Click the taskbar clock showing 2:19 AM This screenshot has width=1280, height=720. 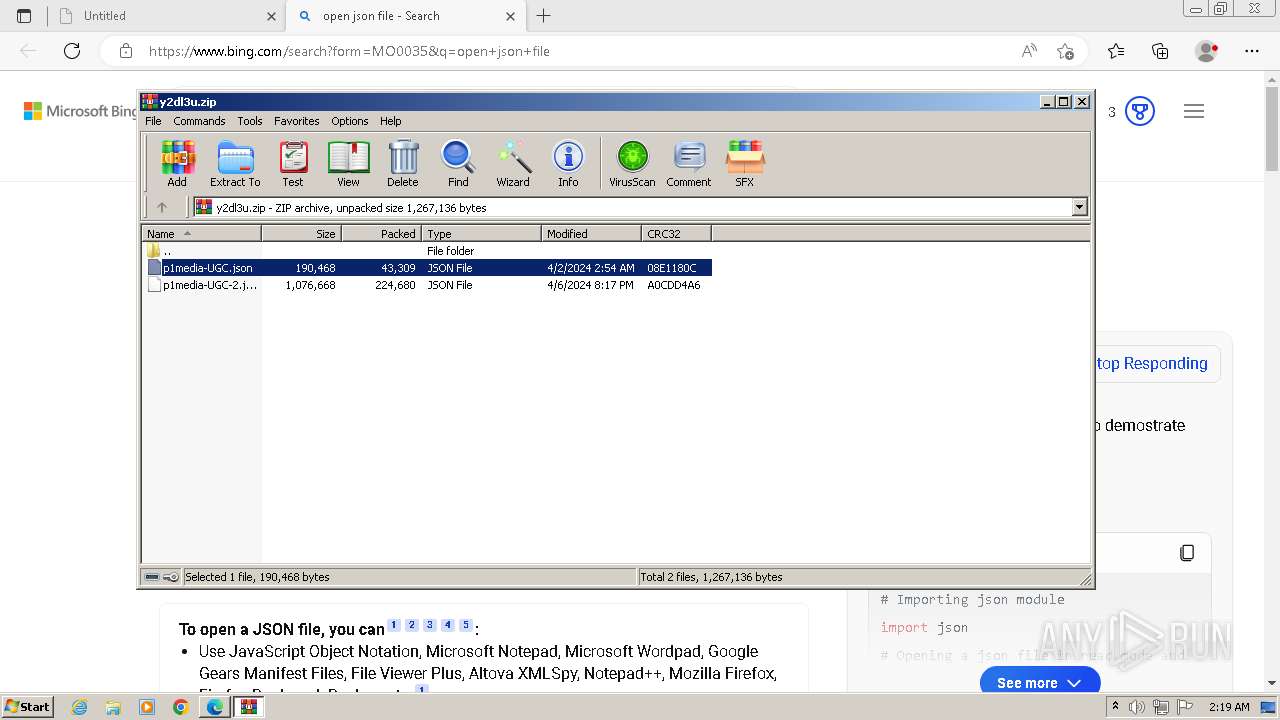click(x=1229, y=707)
